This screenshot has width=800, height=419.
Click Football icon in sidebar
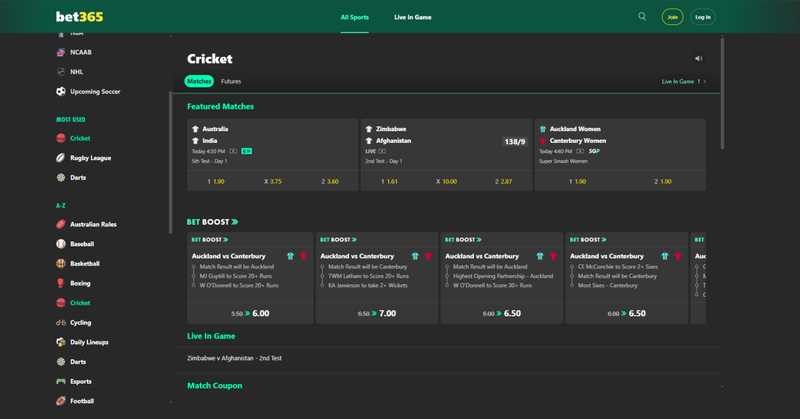pos(61,401)
